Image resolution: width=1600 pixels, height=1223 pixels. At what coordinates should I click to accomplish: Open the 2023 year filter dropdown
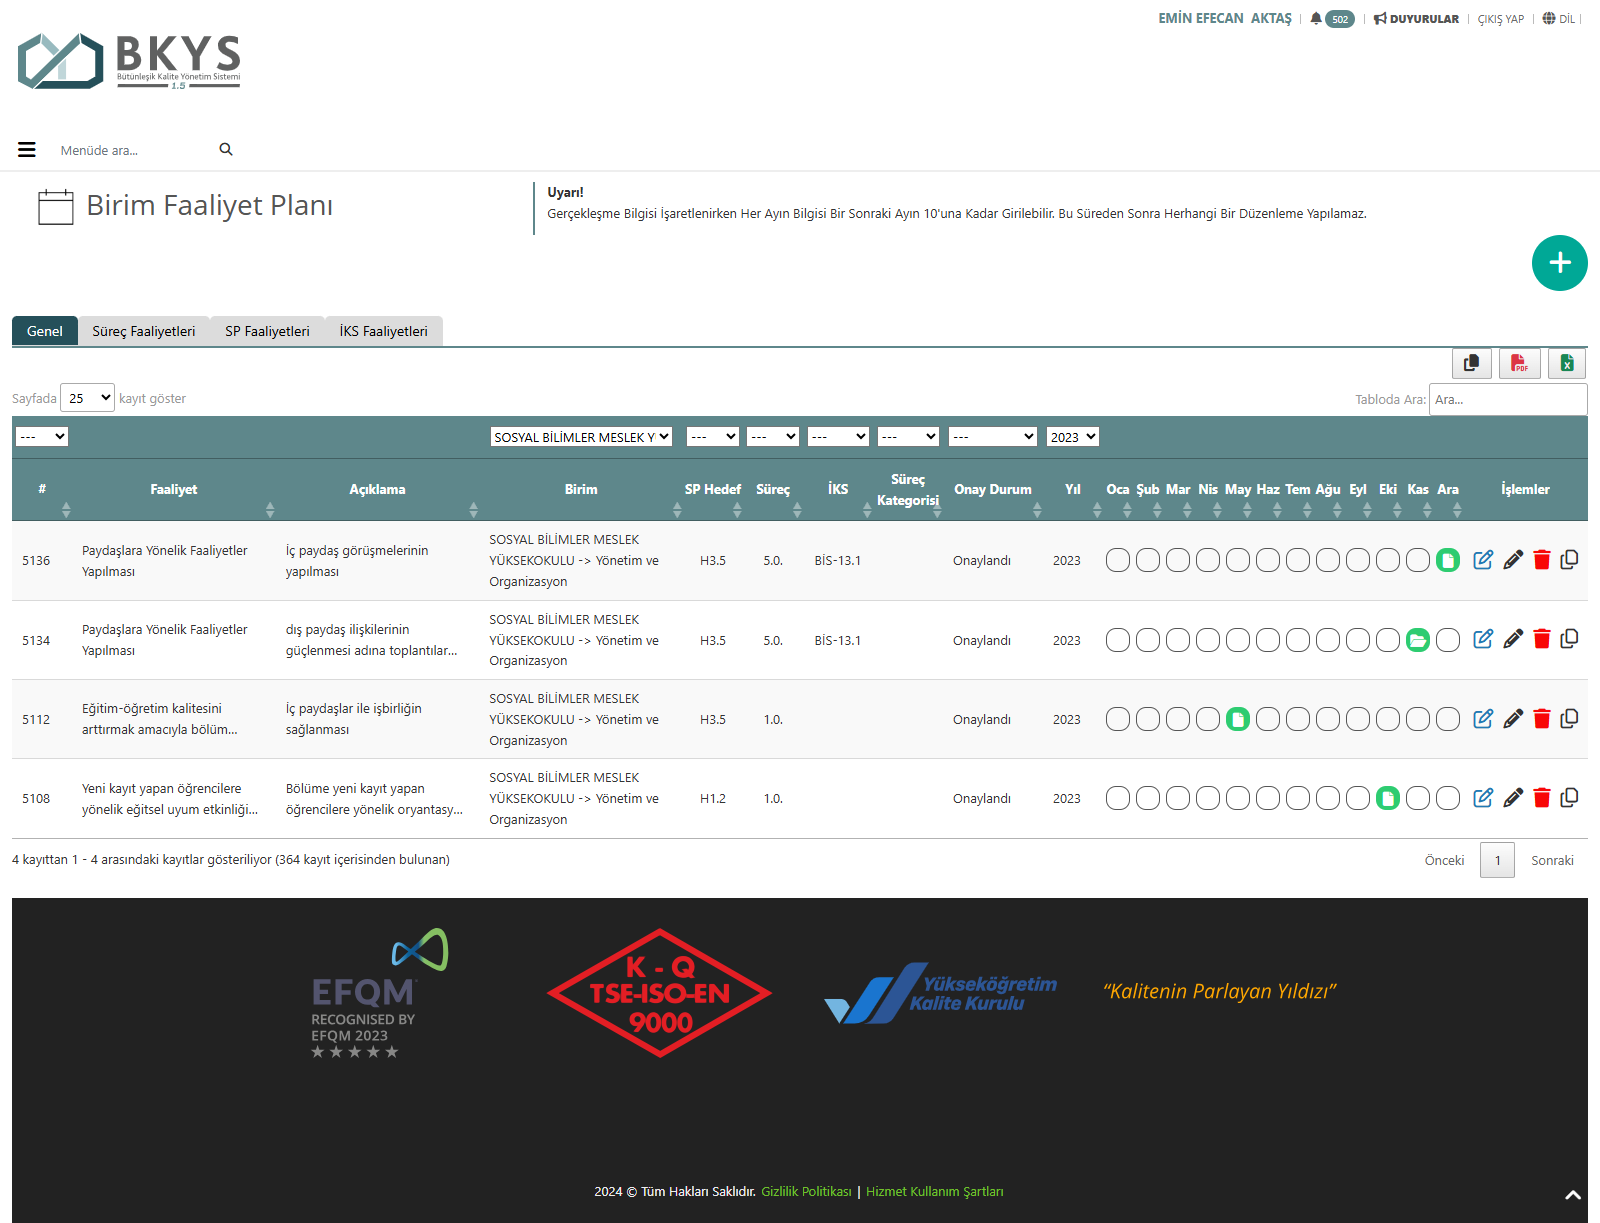(x=1072, y=437)
